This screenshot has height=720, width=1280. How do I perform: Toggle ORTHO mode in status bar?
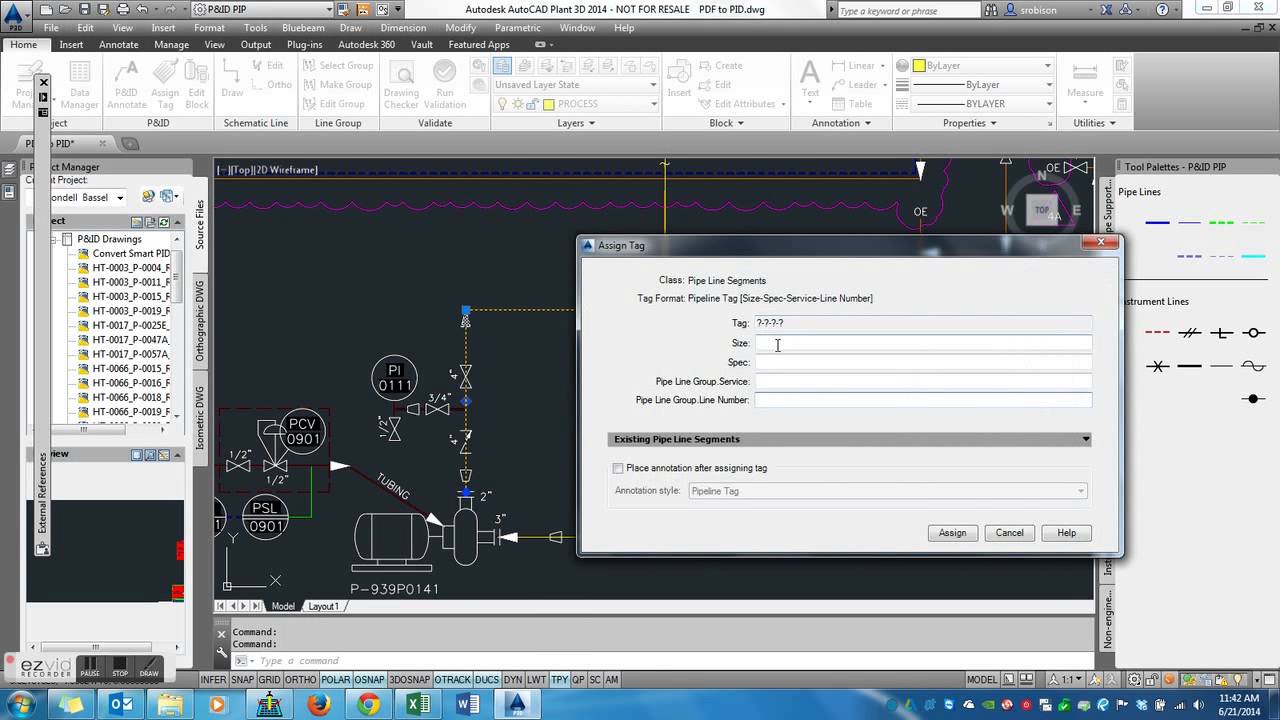pos(300,680)
